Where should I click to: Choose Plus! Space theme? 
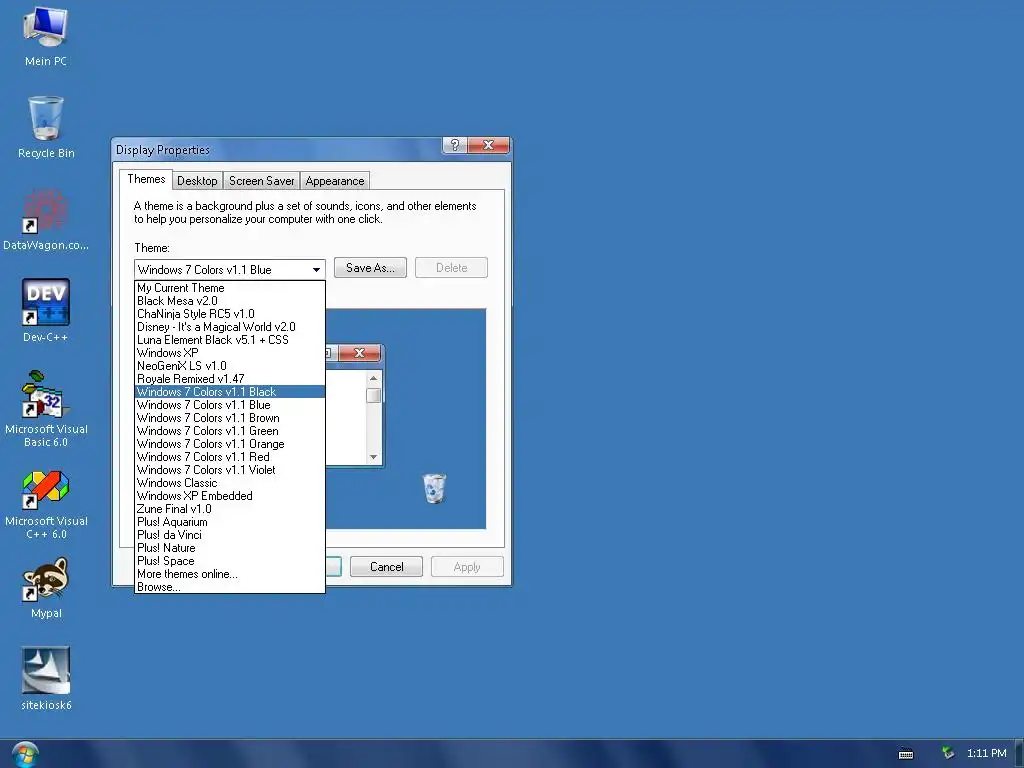pos(230,561)
